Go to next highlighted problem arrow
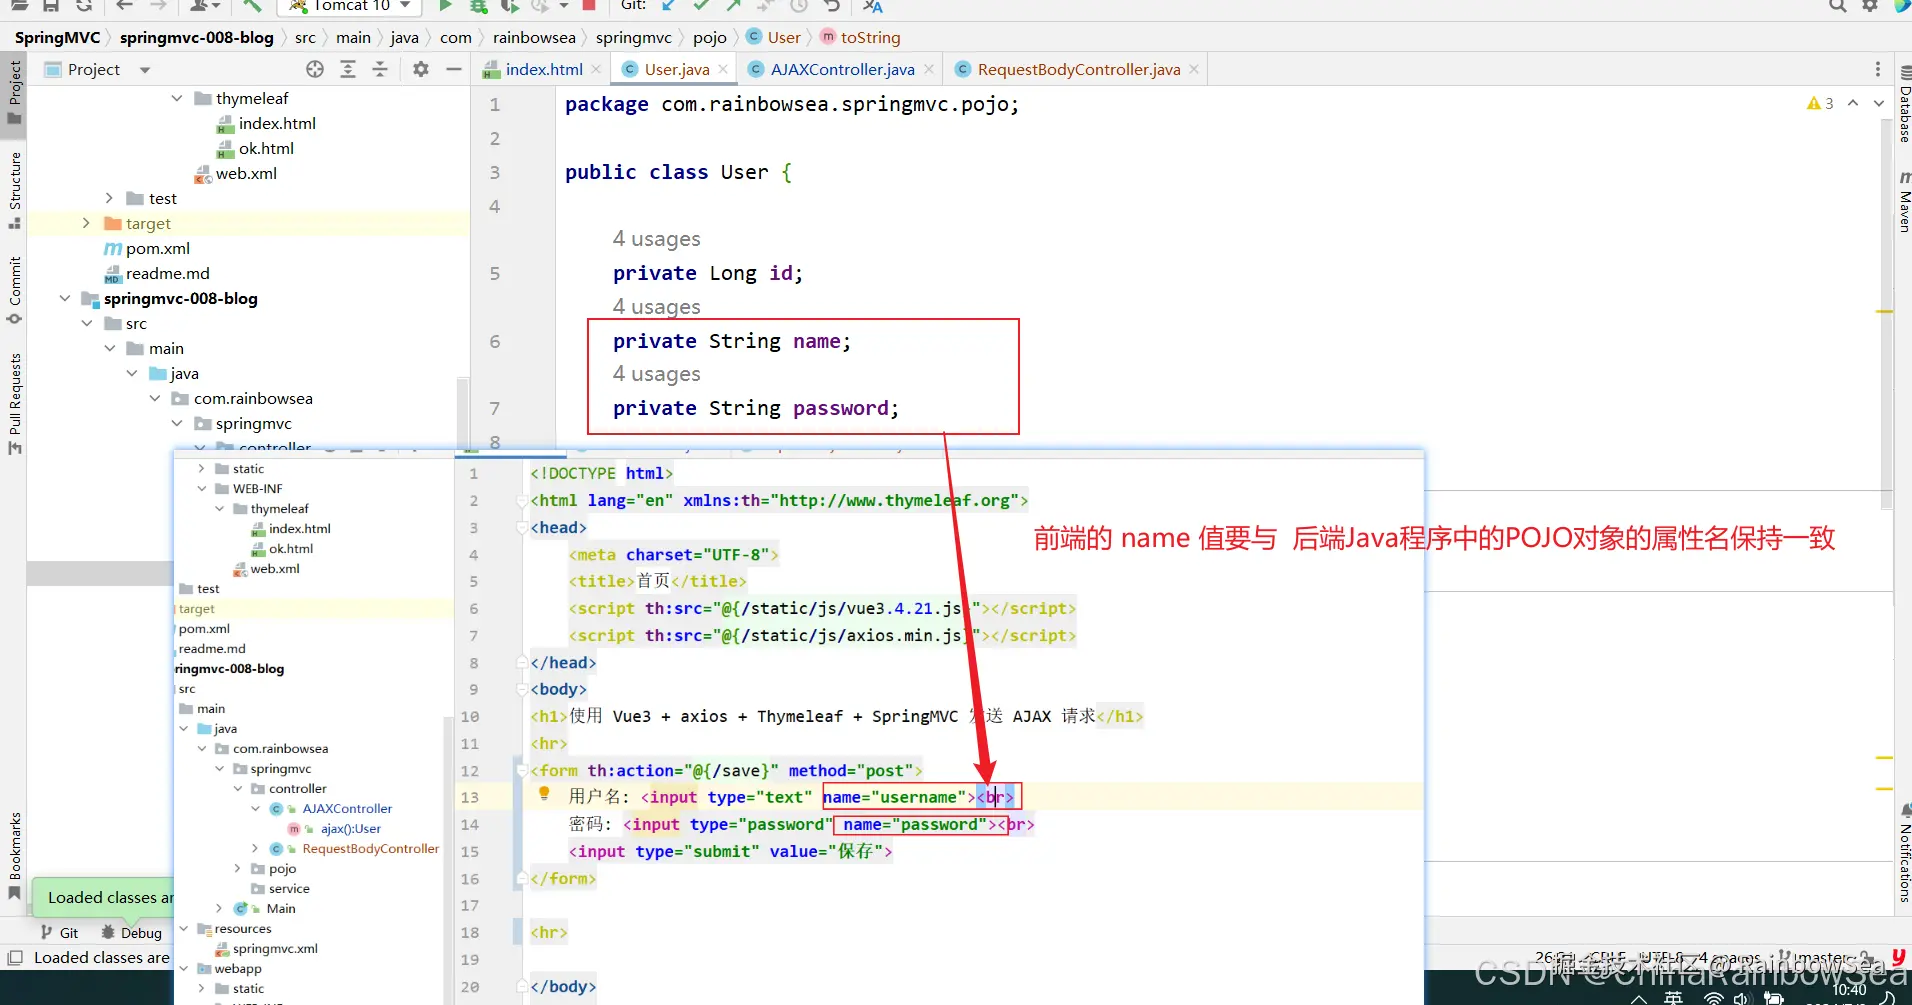The height and width of the screenshot is (1005, 1912). 1879,103
